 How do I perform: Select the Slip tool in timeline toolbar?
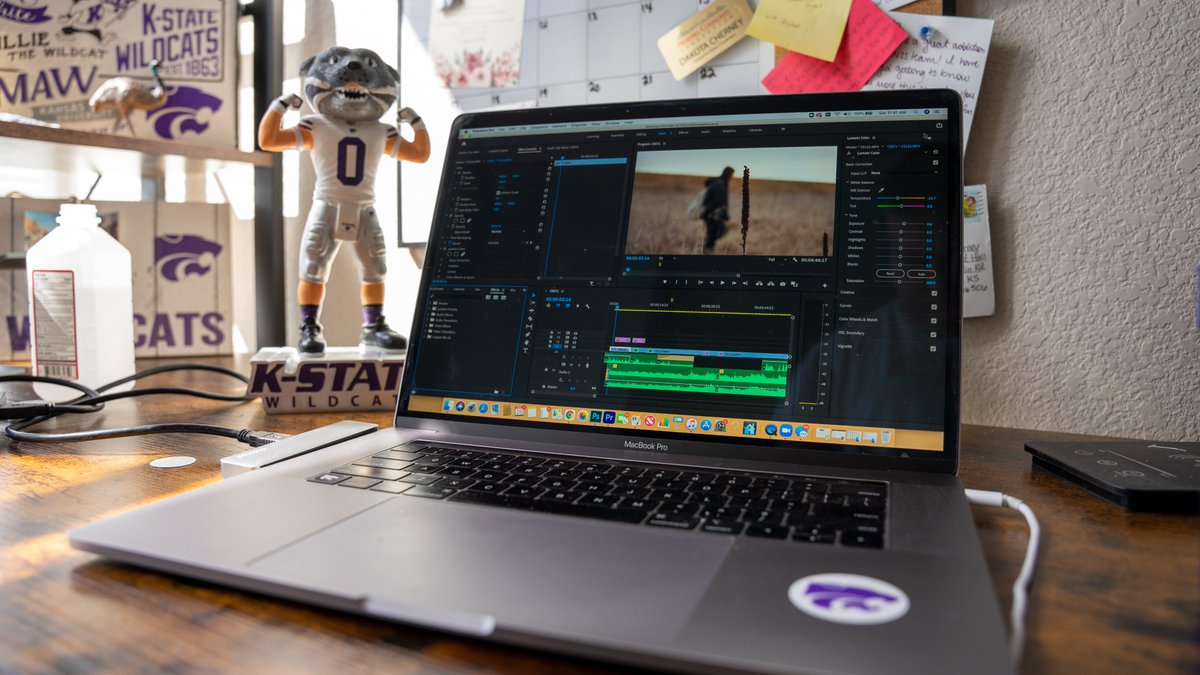529,326
